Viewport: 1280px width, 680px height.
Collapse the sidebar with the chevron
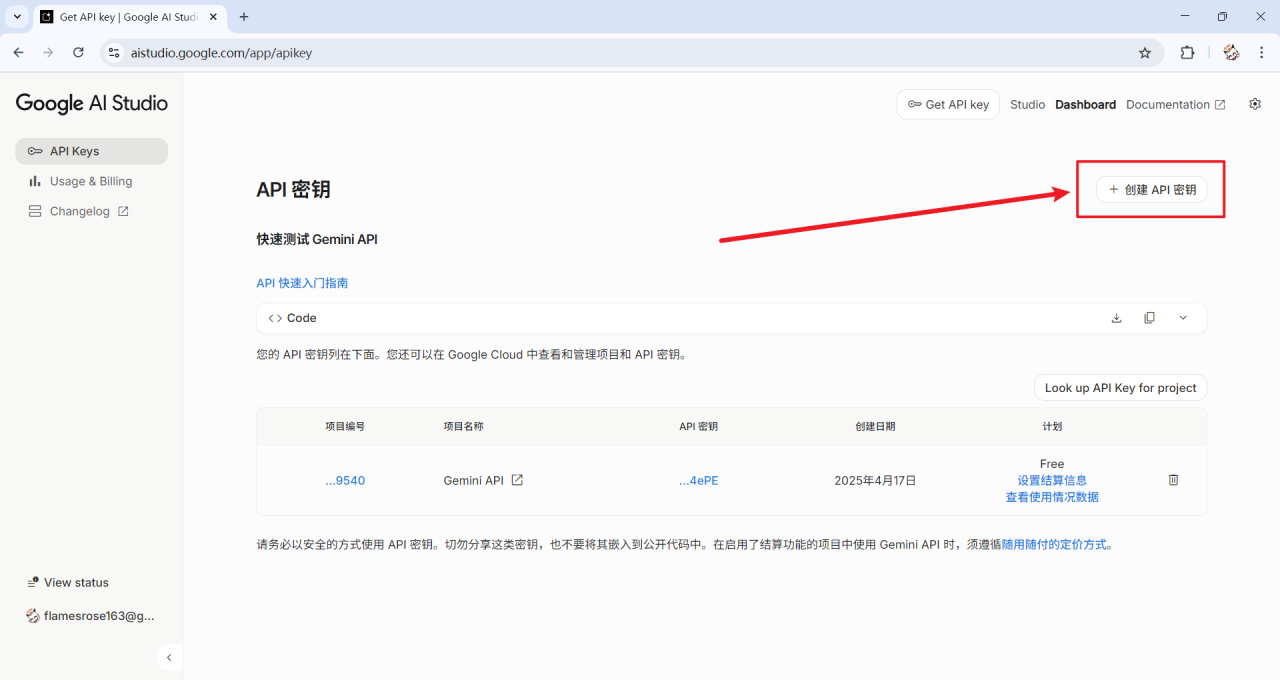(169, 657)
